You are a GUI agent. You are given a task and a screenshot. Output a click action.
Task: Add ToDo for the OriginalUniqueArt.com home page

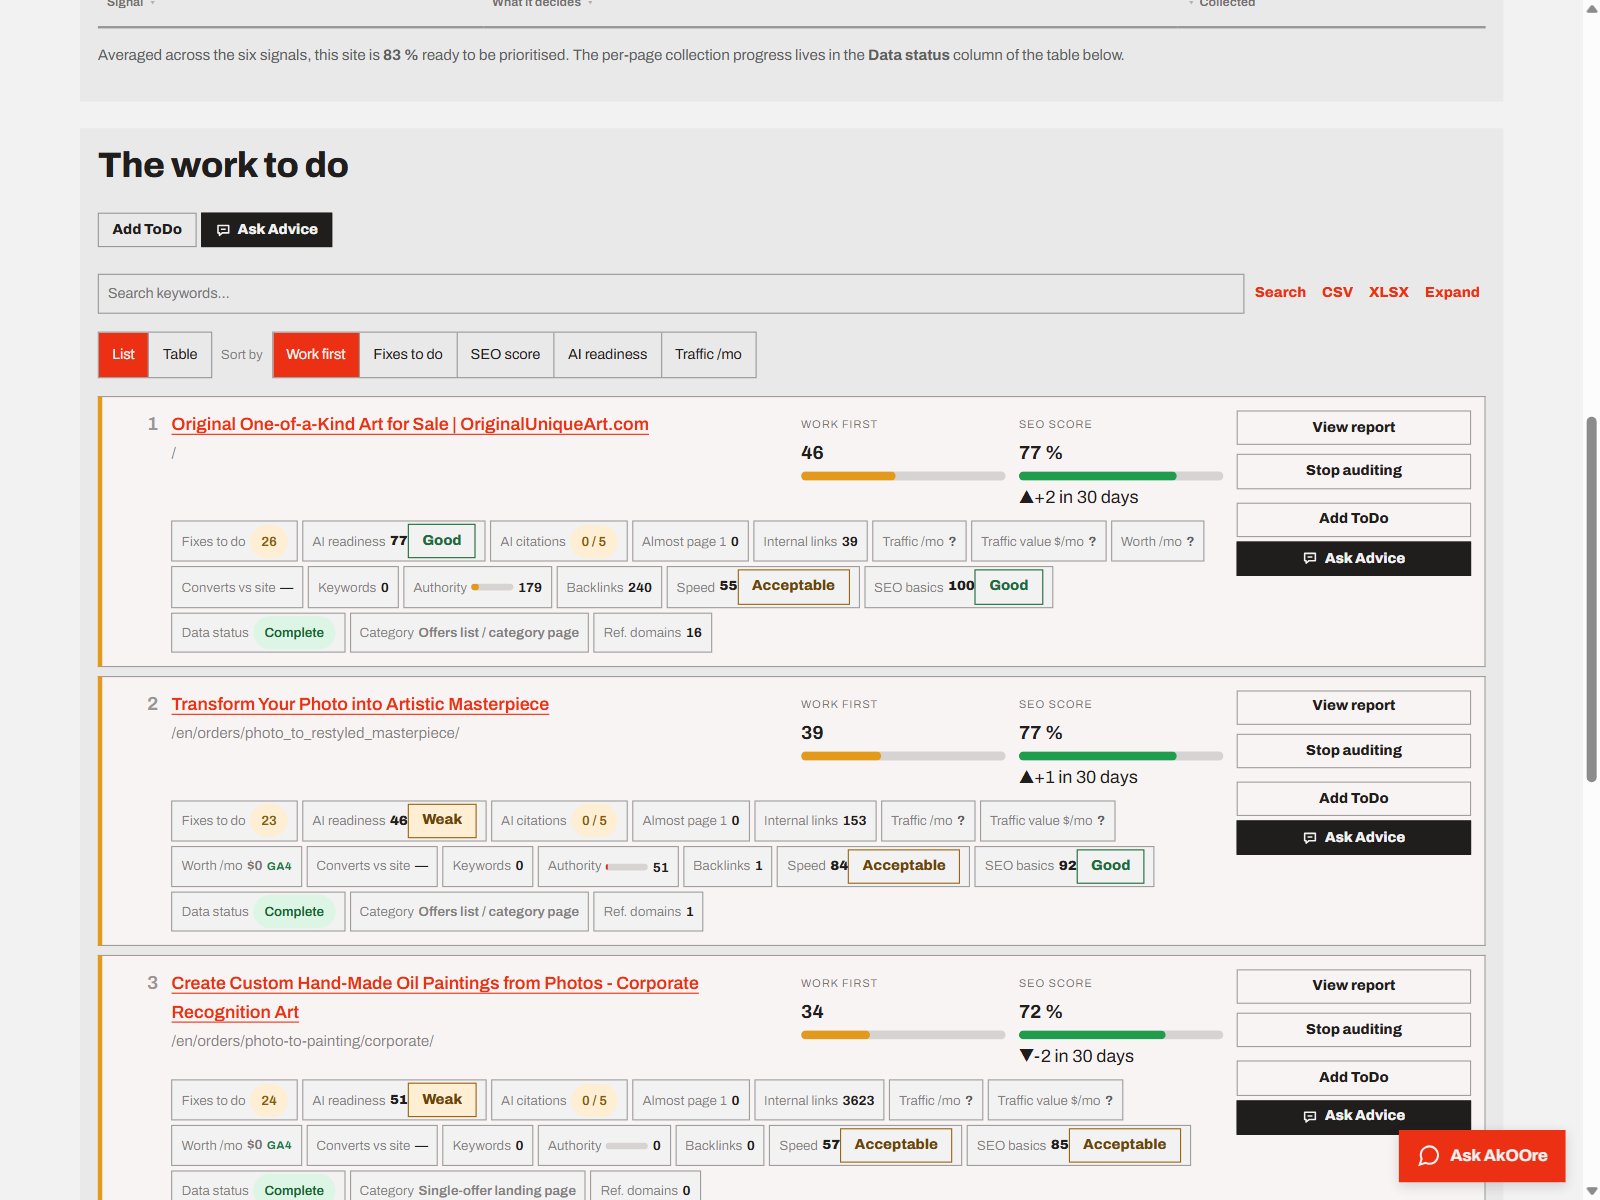coord(1353,518)
